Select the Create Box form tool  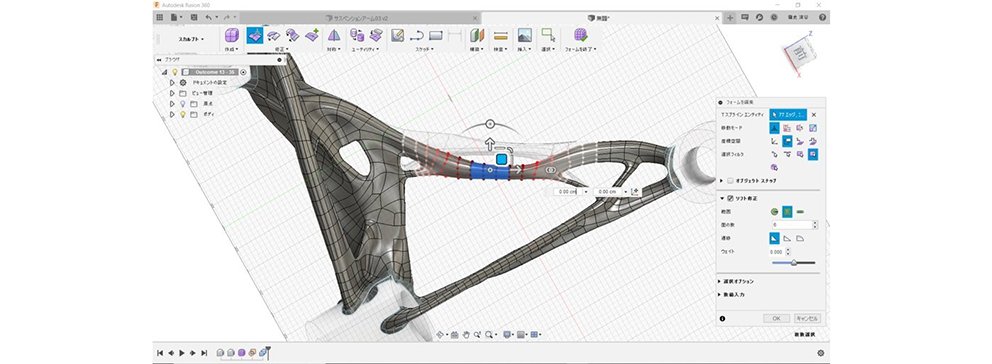click(x=232, y=35)
